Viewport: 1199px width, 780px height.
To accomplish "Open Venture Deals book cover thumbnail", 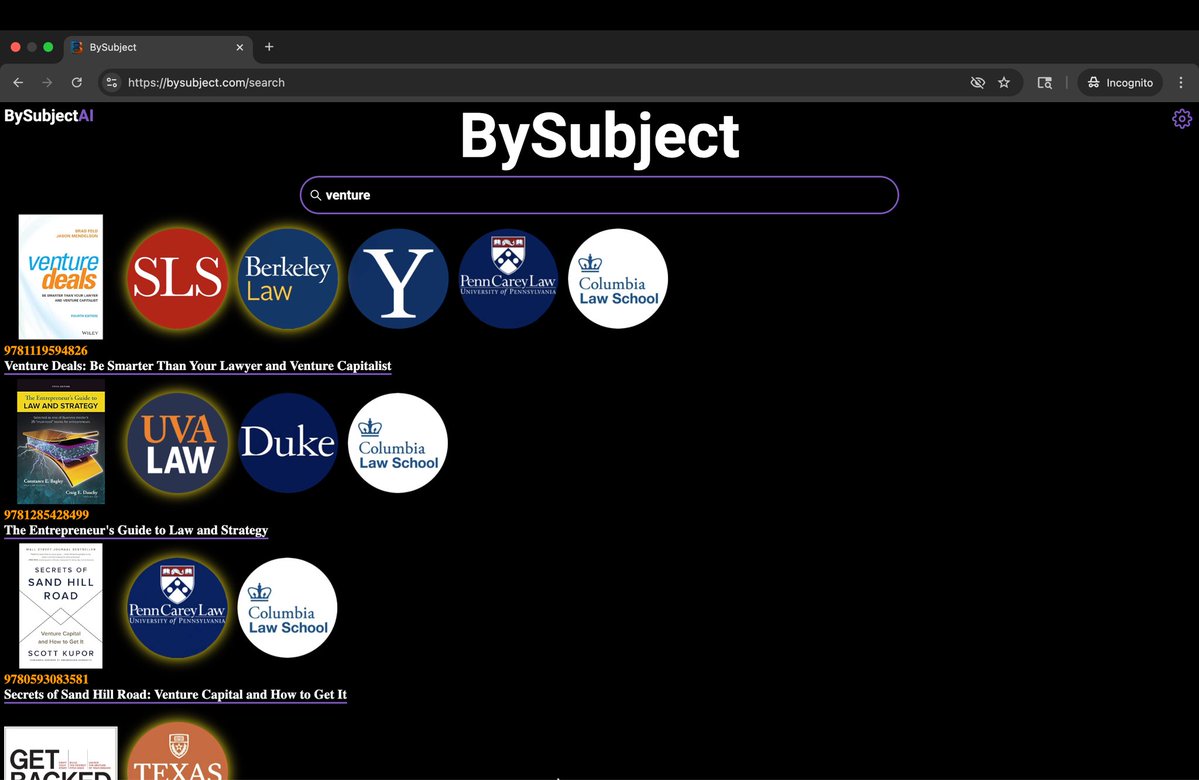I will (x=60, y=277).
